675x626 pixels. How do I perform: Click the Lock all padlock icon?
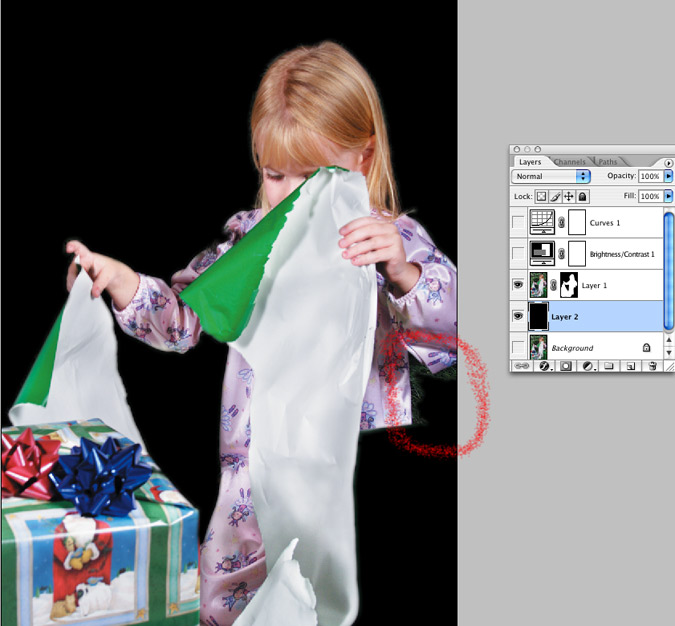coord(582,197)
